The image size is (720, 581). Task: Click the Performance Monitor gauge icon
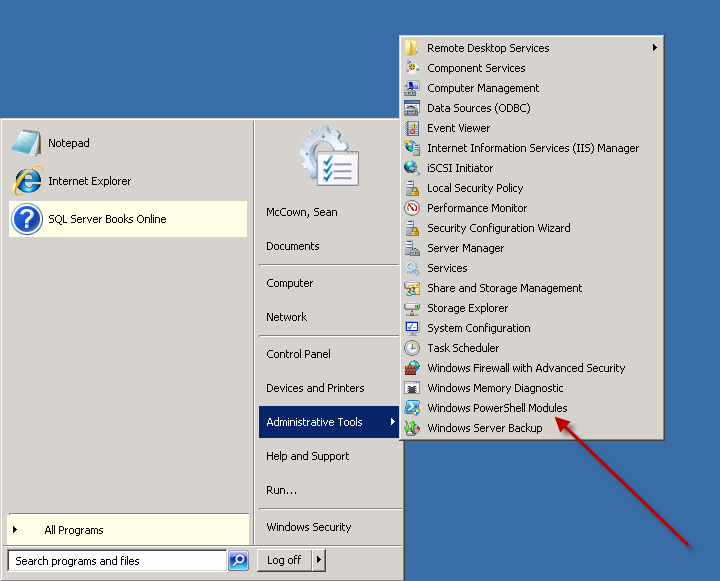412,208
